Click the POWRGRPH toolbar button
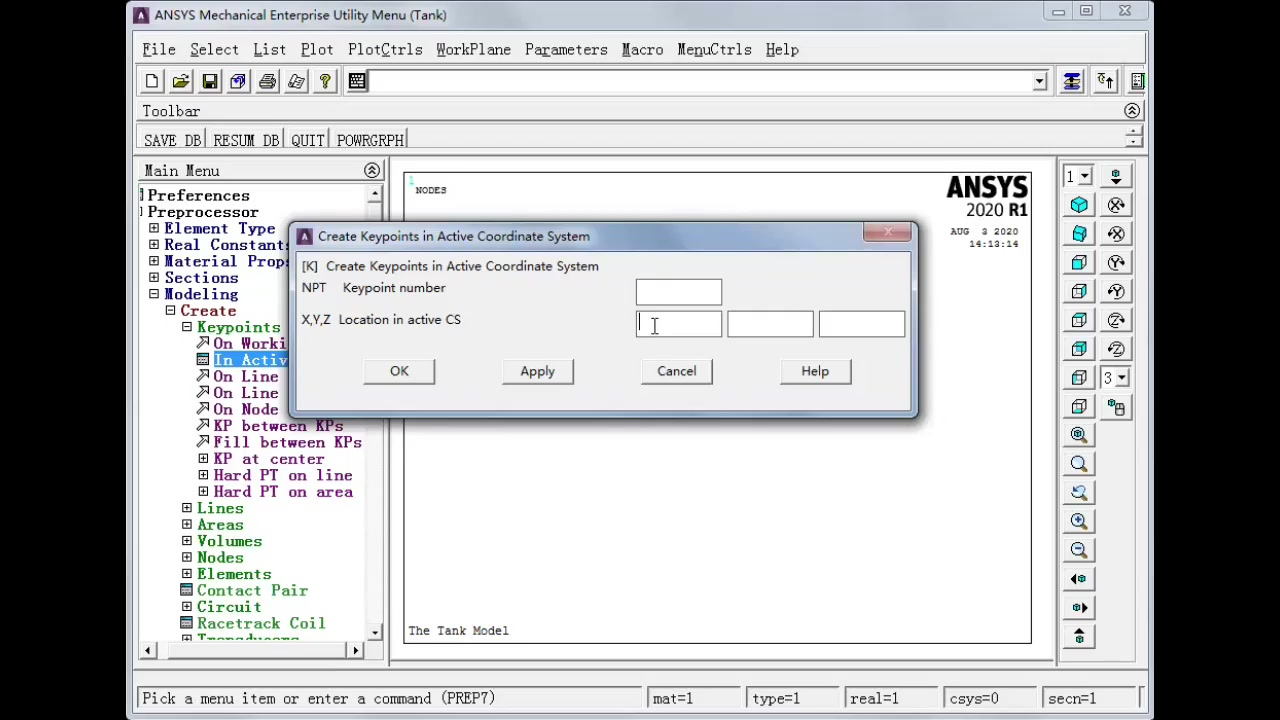Image resolution: width=1280 pixels, height=720 pixels. coord(370,140)
